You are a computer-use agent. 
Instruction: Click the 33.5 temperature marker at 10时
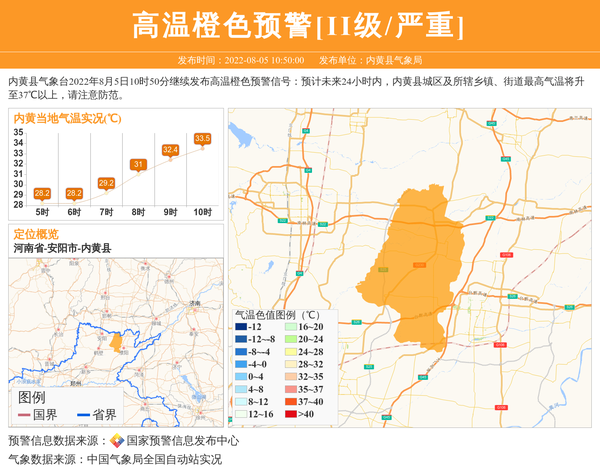click(x=202, y=138)
